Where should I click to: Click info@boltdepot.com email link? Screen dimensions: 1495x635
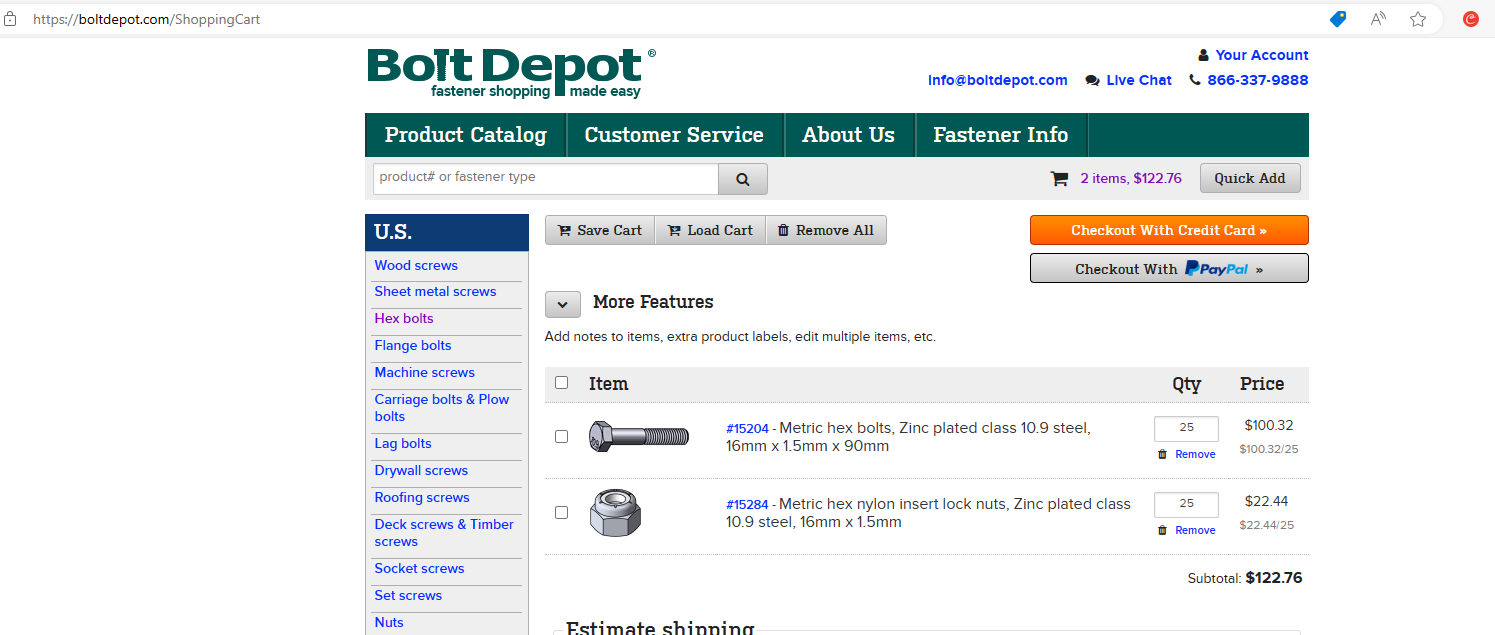tap(998, 80)
